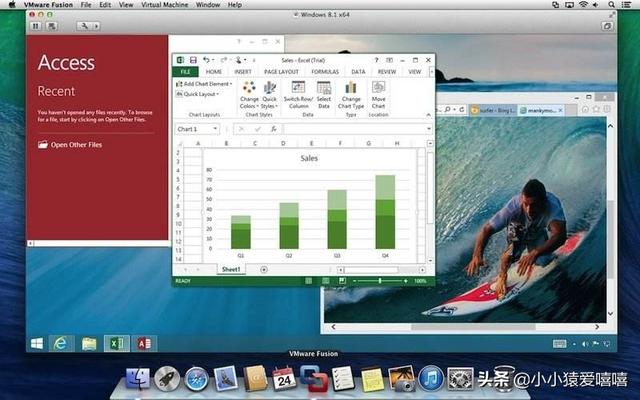Click the Spotlight search icon in Mac menu bar
Viewport: 640px width, 400px height.
click(611, 5)
